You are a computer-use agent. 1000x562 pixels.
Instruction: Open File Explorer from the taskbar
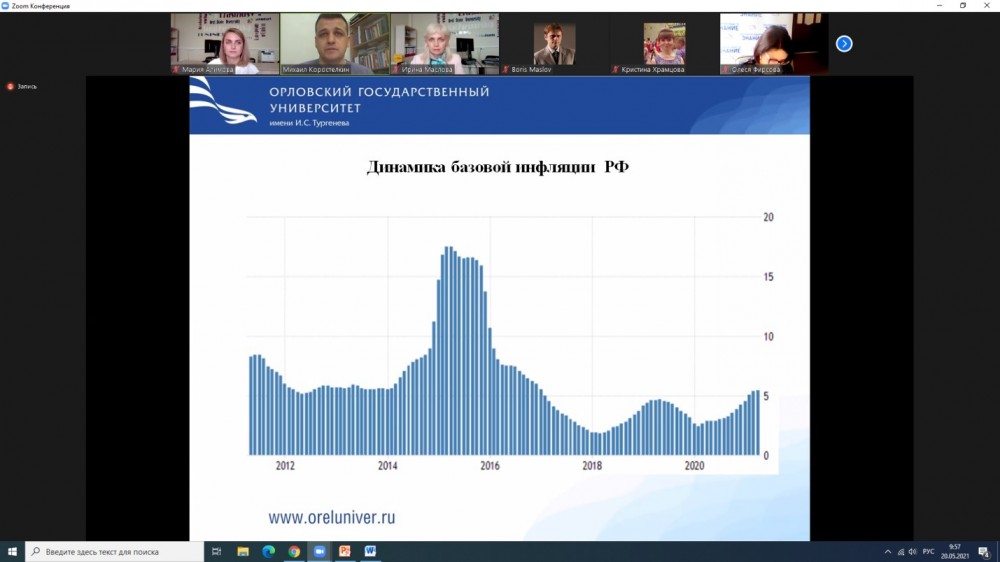pos(243,551)
